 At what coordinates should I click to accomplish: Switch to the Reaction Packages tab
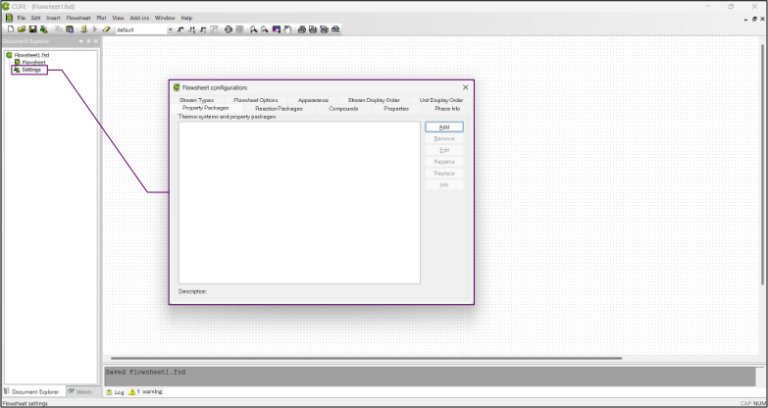tap(279, 109)
